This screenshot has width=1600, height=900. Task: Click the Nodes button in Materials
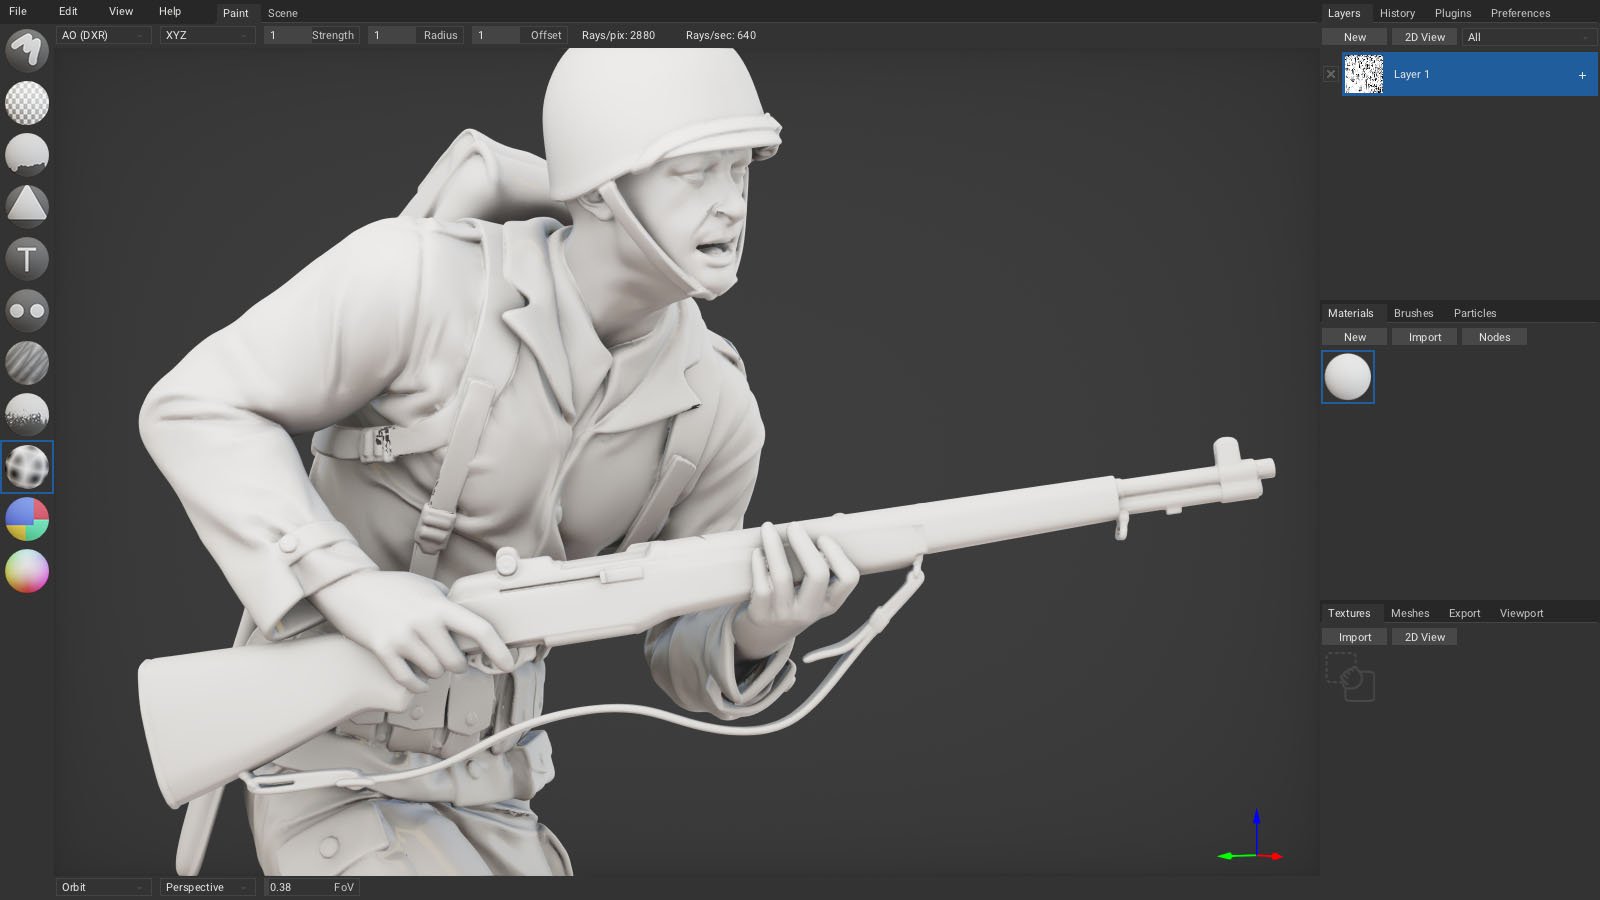point(1494,337)
